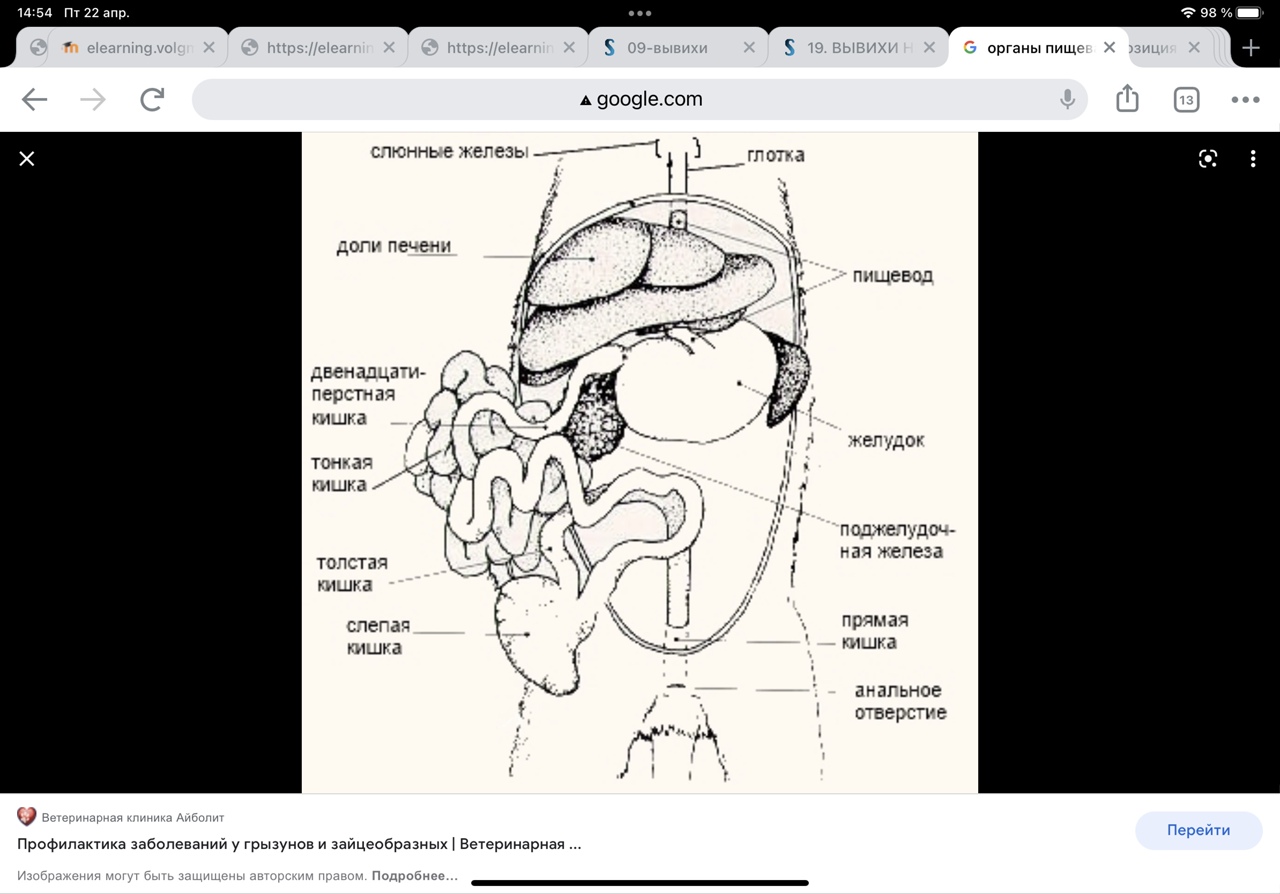Click the прямая кишка label in diagram
The height and width of the screenshot is (894, 1280).
874,631
